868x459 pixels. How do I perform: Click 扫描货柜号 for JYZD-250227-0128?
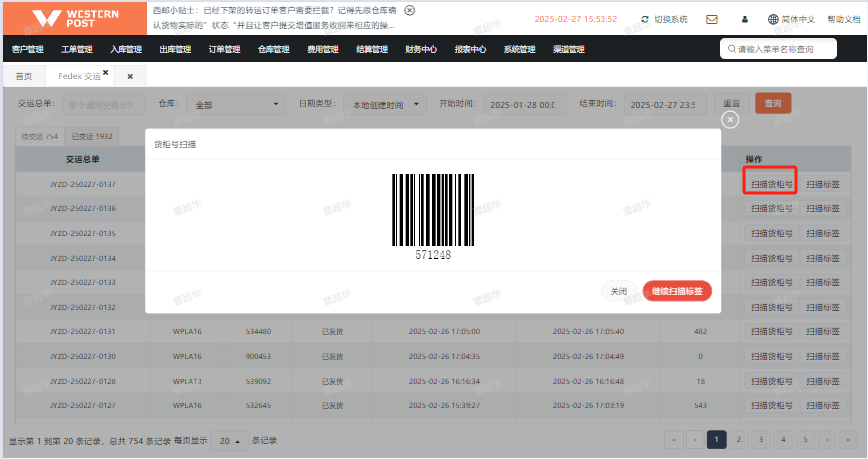point(771,381)
